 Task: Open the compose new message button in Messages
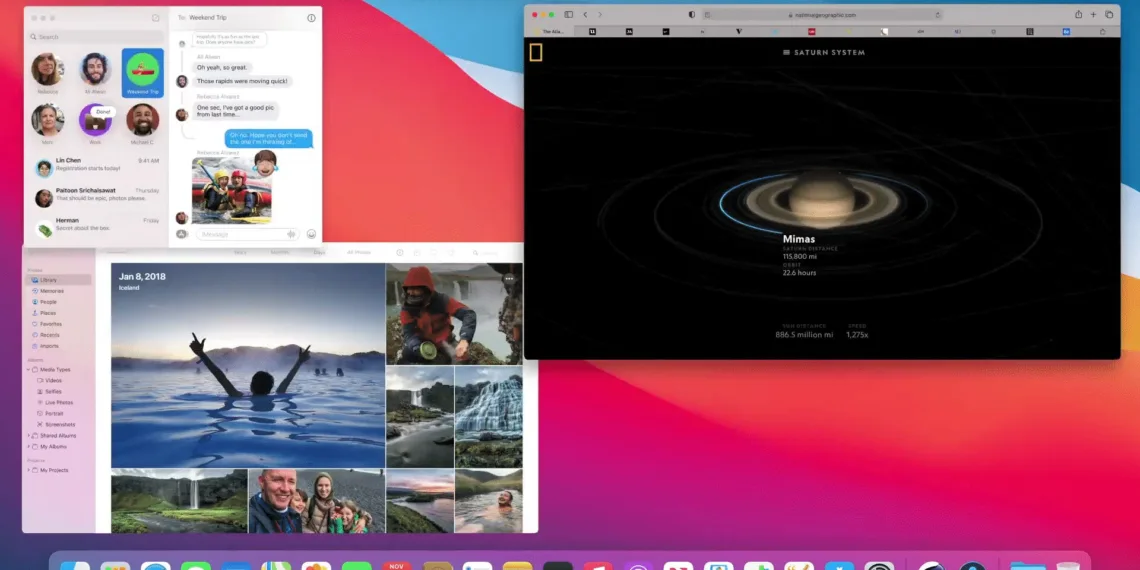tap(156, 18)
